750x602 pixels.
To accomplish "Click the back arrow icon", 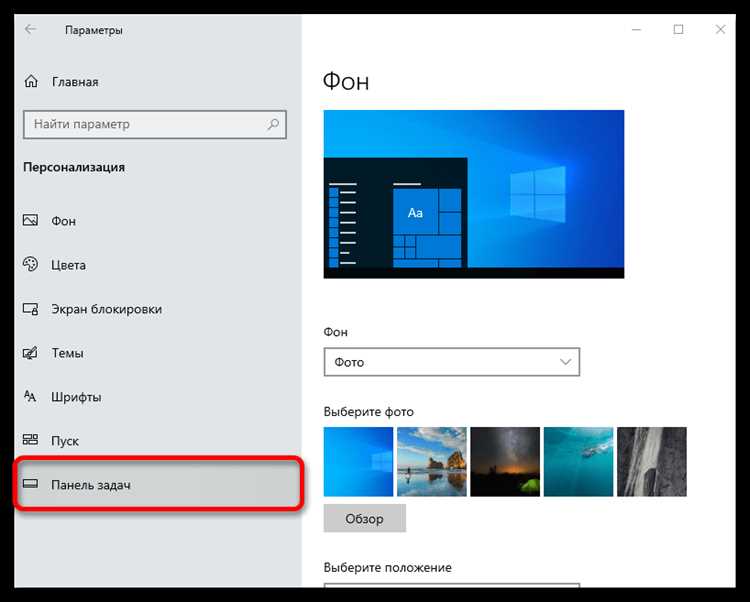I will point(31,30).
